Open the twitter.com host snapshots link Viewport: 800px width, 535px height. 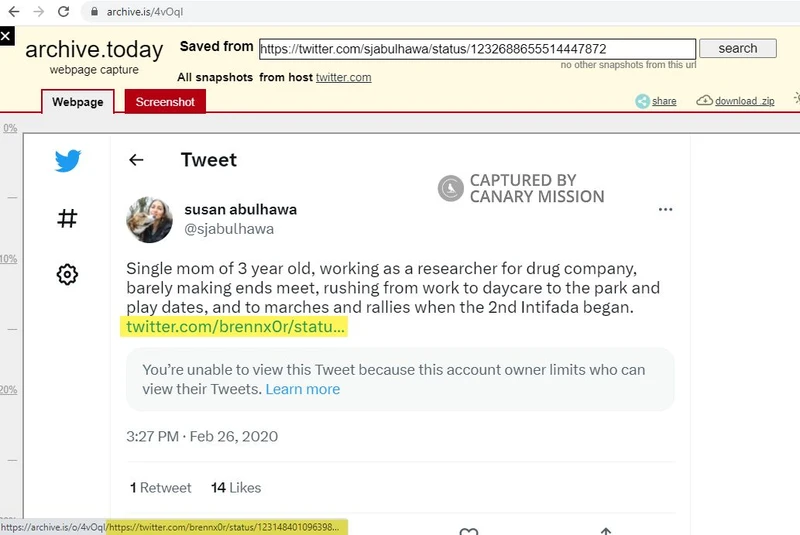click(343, 77)
